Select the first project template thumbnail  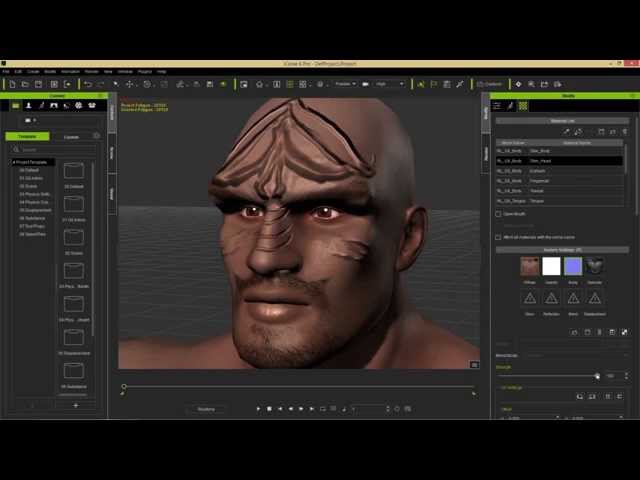[74, 171]
